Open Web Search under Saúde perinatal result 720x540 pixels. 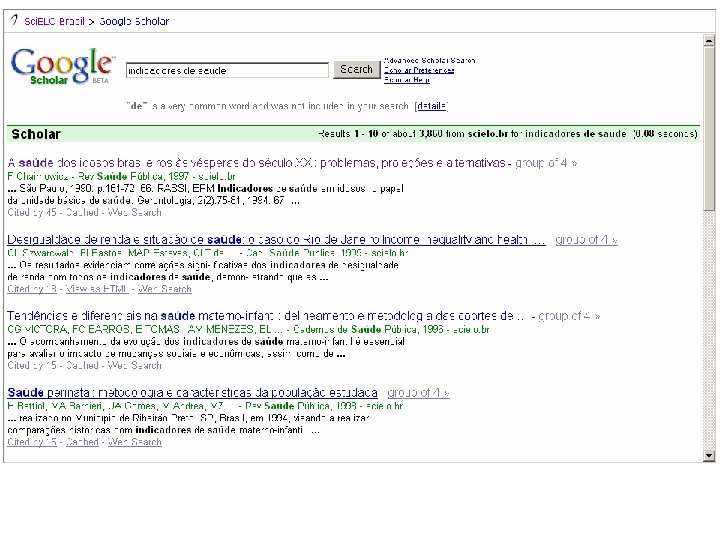coord(135,442)
